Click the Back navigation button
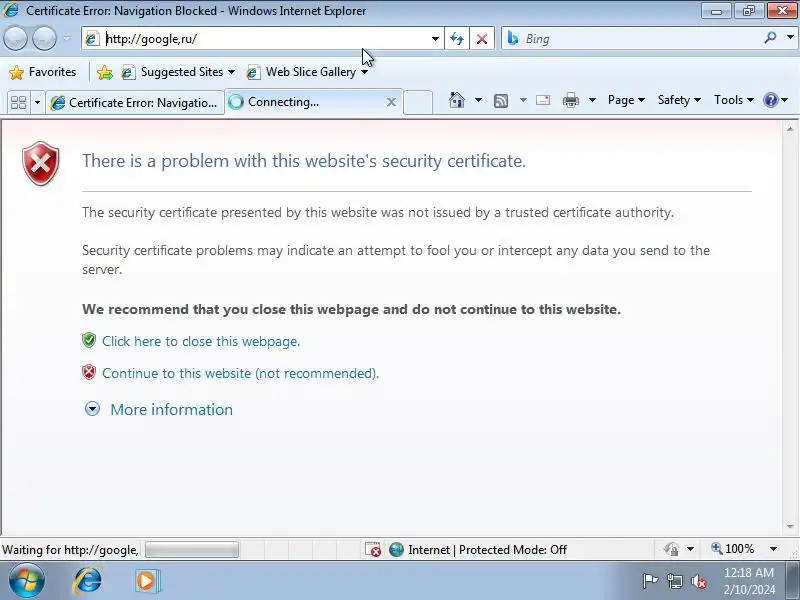800x600 pixels. pos(15,38)
